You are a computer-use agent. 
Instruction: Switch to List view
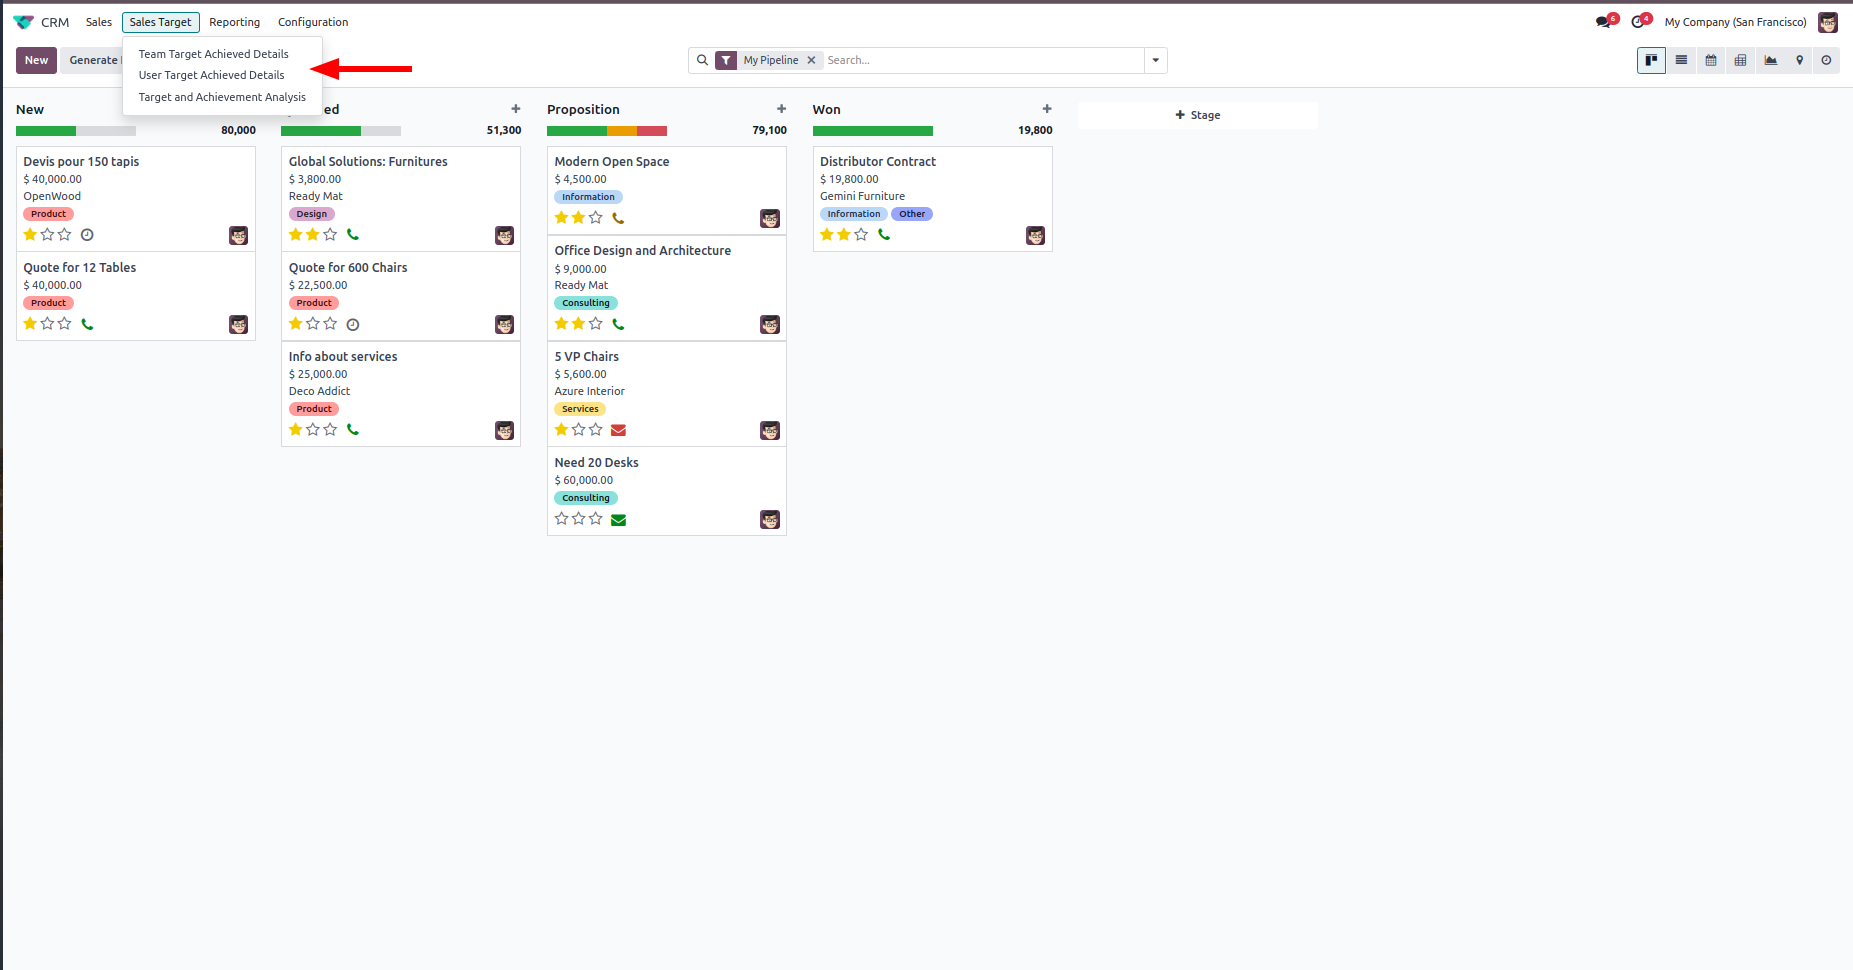click(1681, 60)
